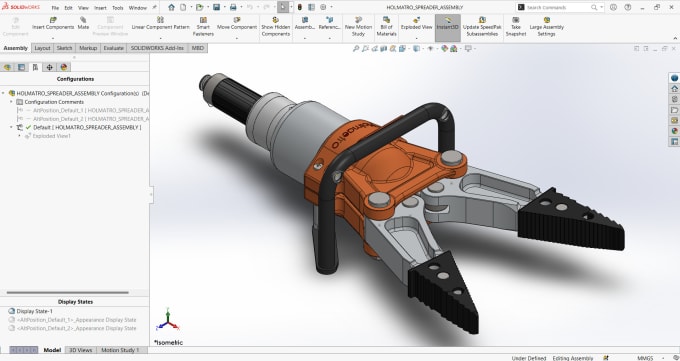The height and width of the screenshot is (361, 680).
Task: Click Zoom to Area icon in view toolbar
Action: coord(366,49)
